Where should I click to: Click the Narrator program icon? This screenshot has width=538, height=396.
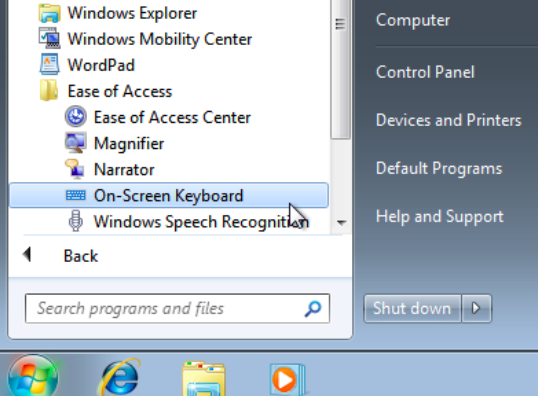tap(75, 169)
